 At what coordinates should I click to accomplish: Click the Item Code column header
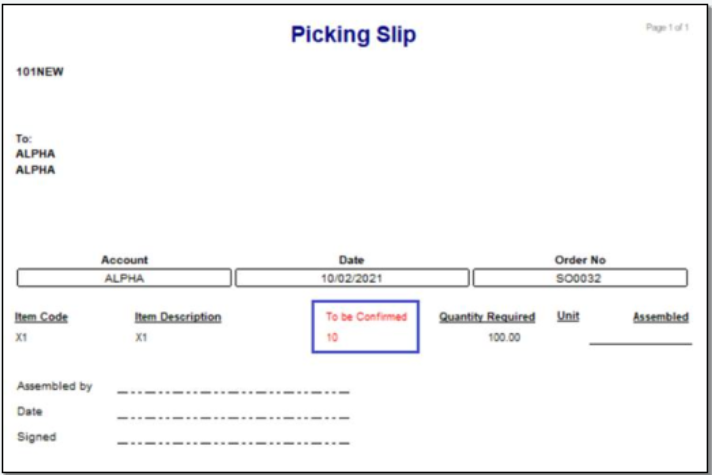point(41,317)
